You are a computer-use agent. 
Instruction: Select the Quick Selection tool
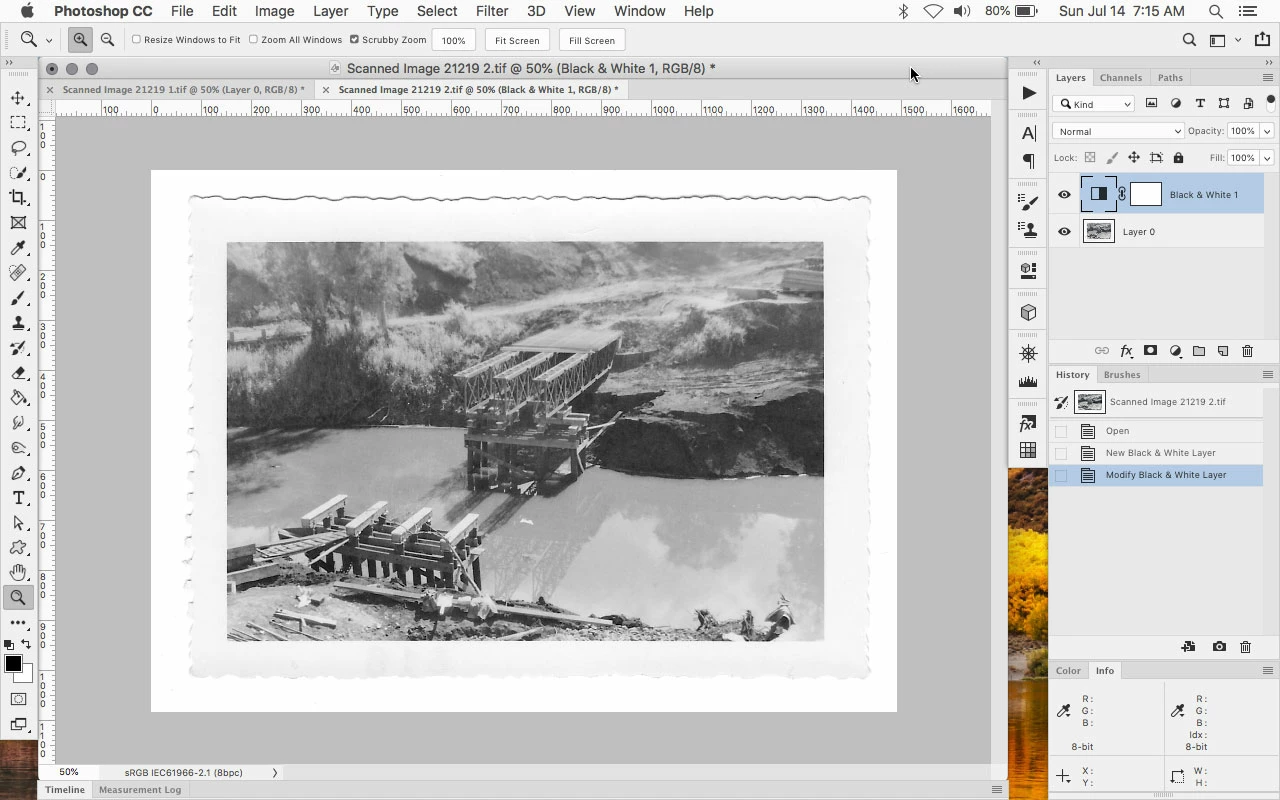(x=18, y=173)
